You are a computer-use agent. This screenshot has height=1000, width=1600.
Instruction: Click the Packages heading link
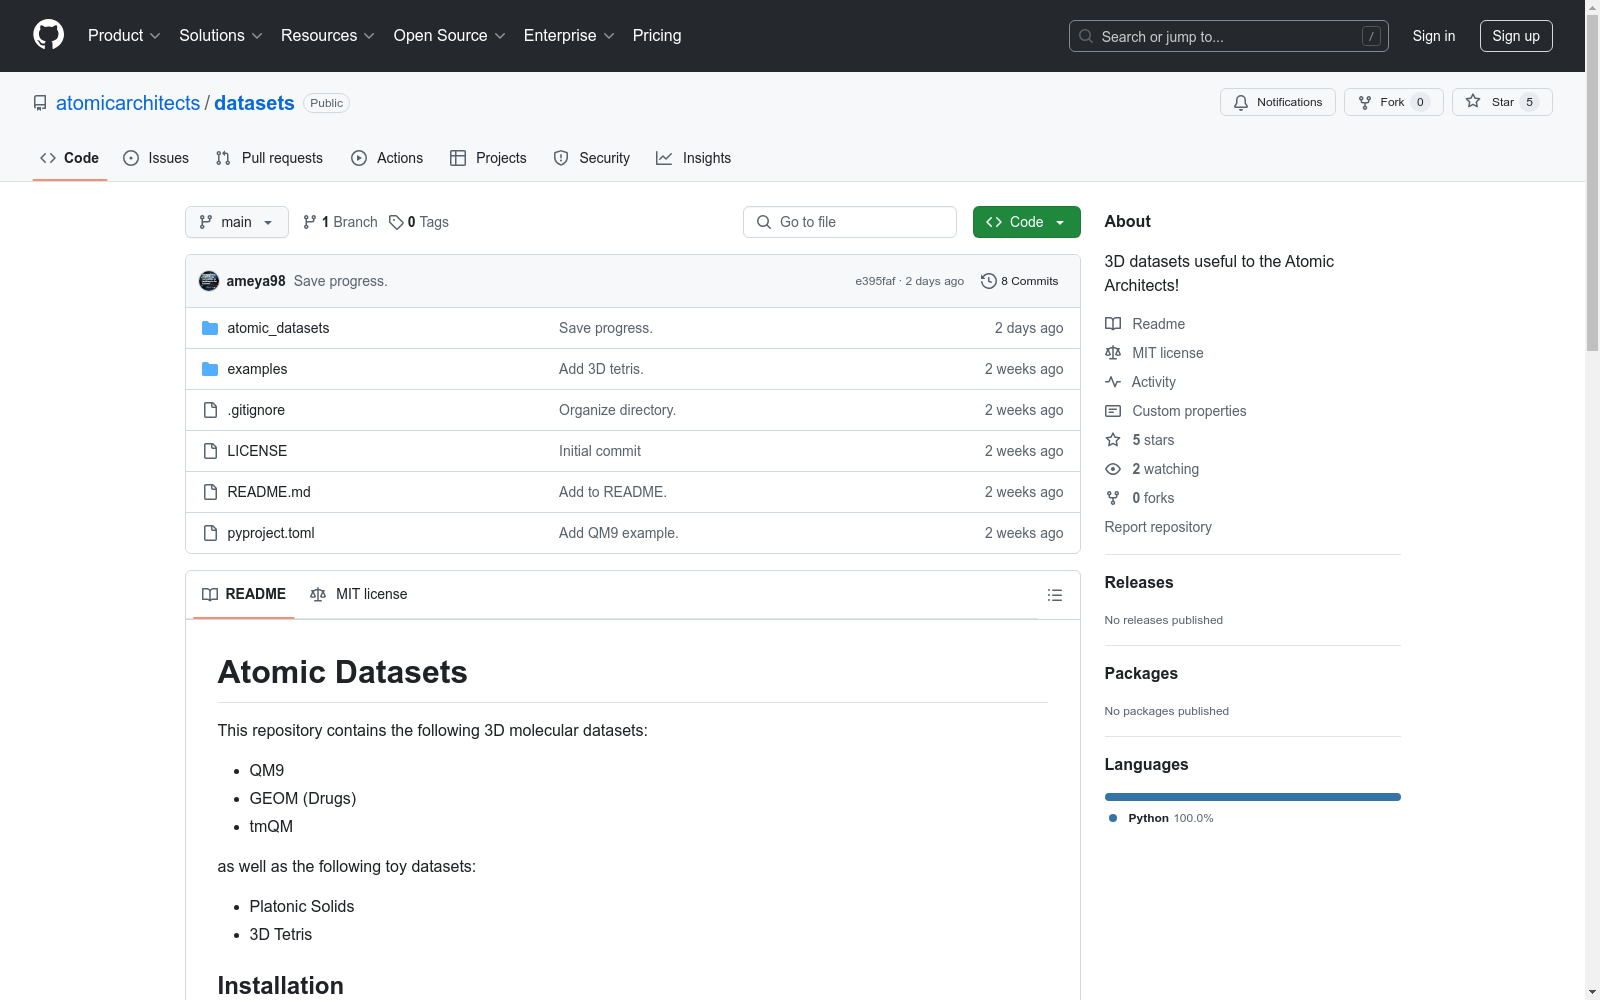(1141, 673)
